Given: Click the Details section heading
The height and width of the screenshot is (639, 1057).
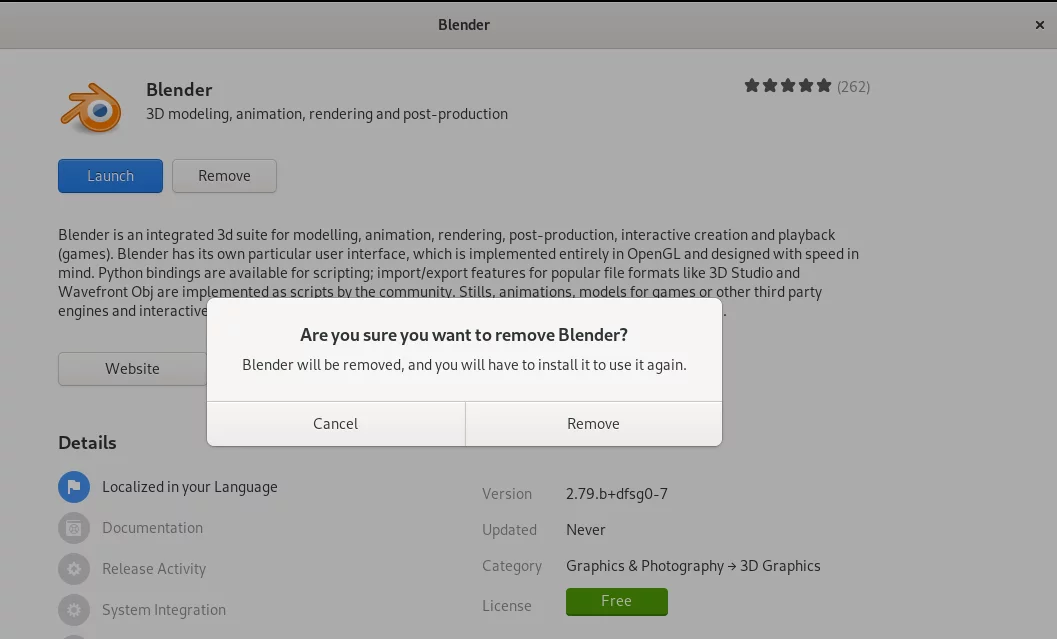Looking at the screenshot, I should click(87, 443).
